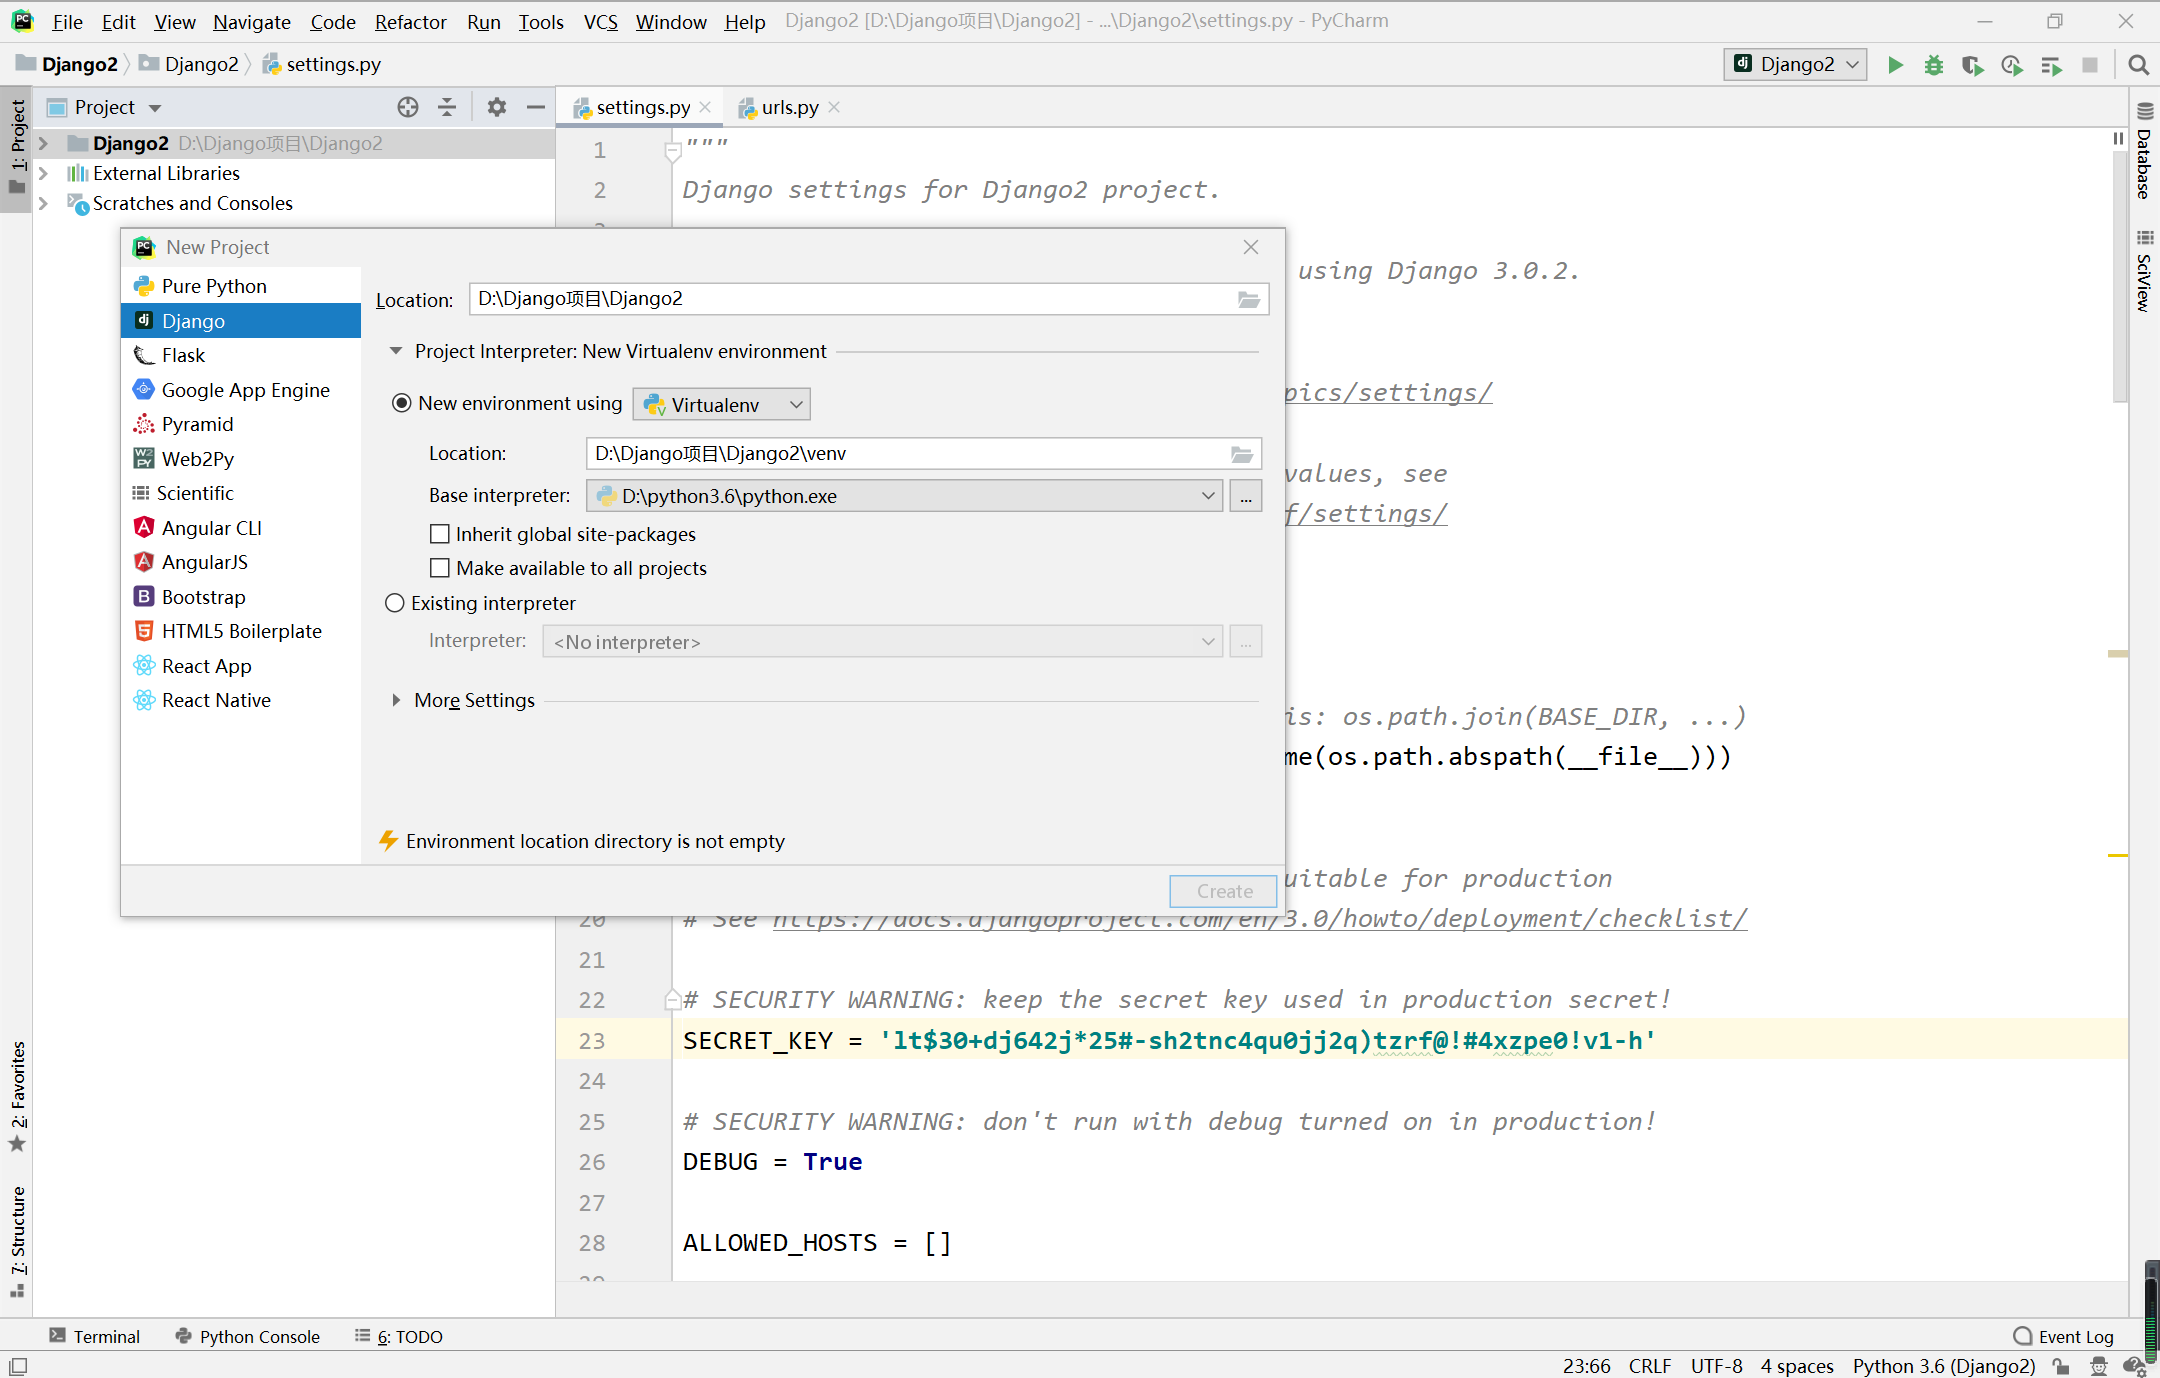Screen dimensions: 2160x1378
Task: Select React Native project type
Action: point(240,700)
